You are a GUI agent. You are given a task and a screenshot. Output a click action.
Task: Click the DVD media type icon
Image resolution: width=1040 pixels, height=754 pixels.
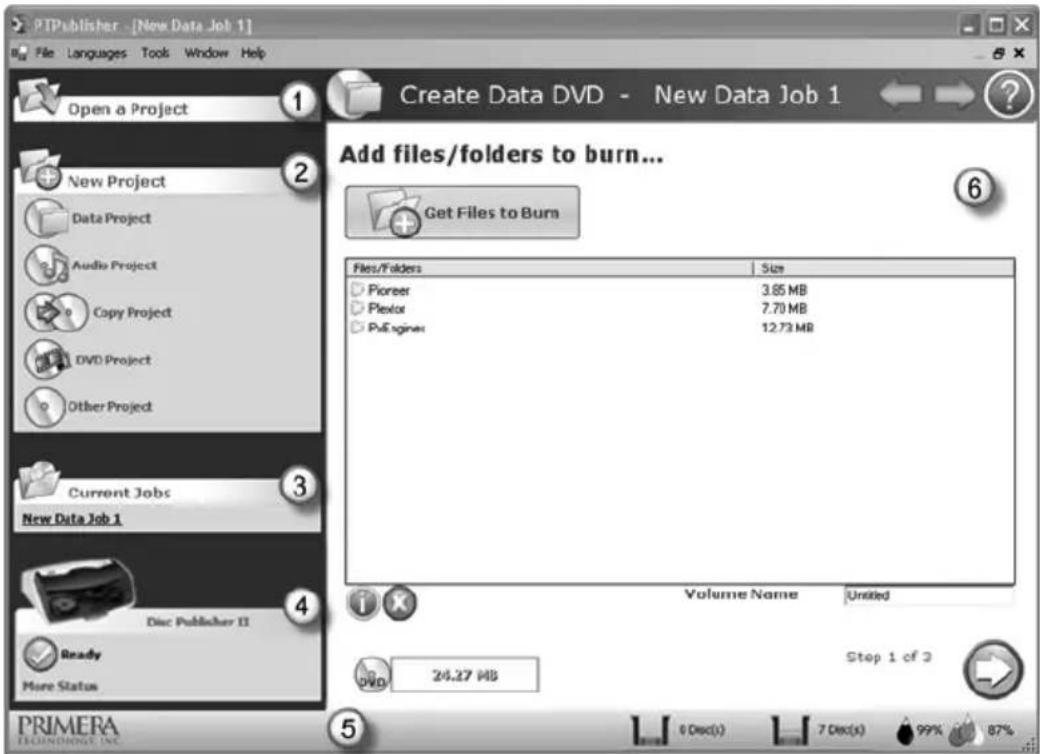372,675
